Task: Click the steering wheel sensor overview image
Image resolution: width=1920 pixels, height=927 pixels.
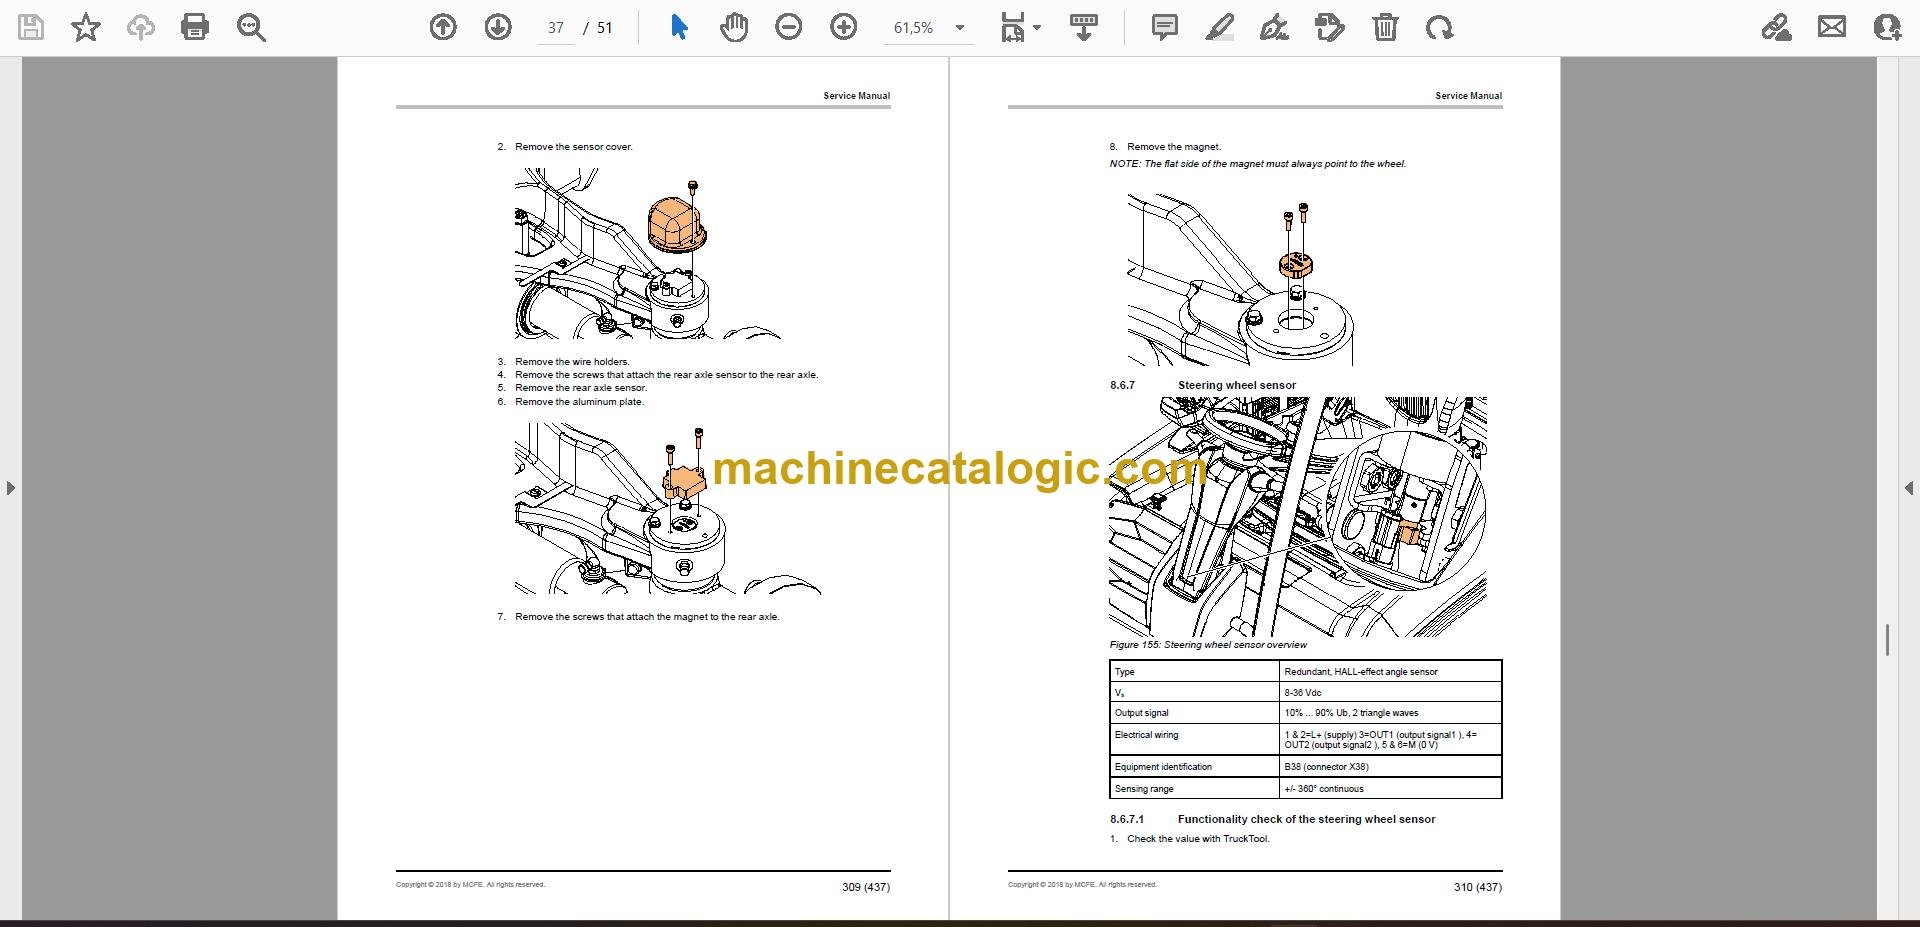Action: pyautogui.click(x=1298, y=517)
